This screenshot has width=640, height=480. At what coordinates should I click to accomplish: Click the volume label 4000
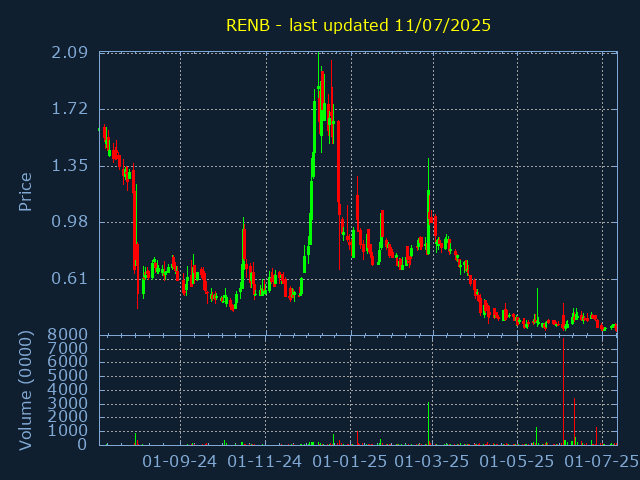[68, 389]
